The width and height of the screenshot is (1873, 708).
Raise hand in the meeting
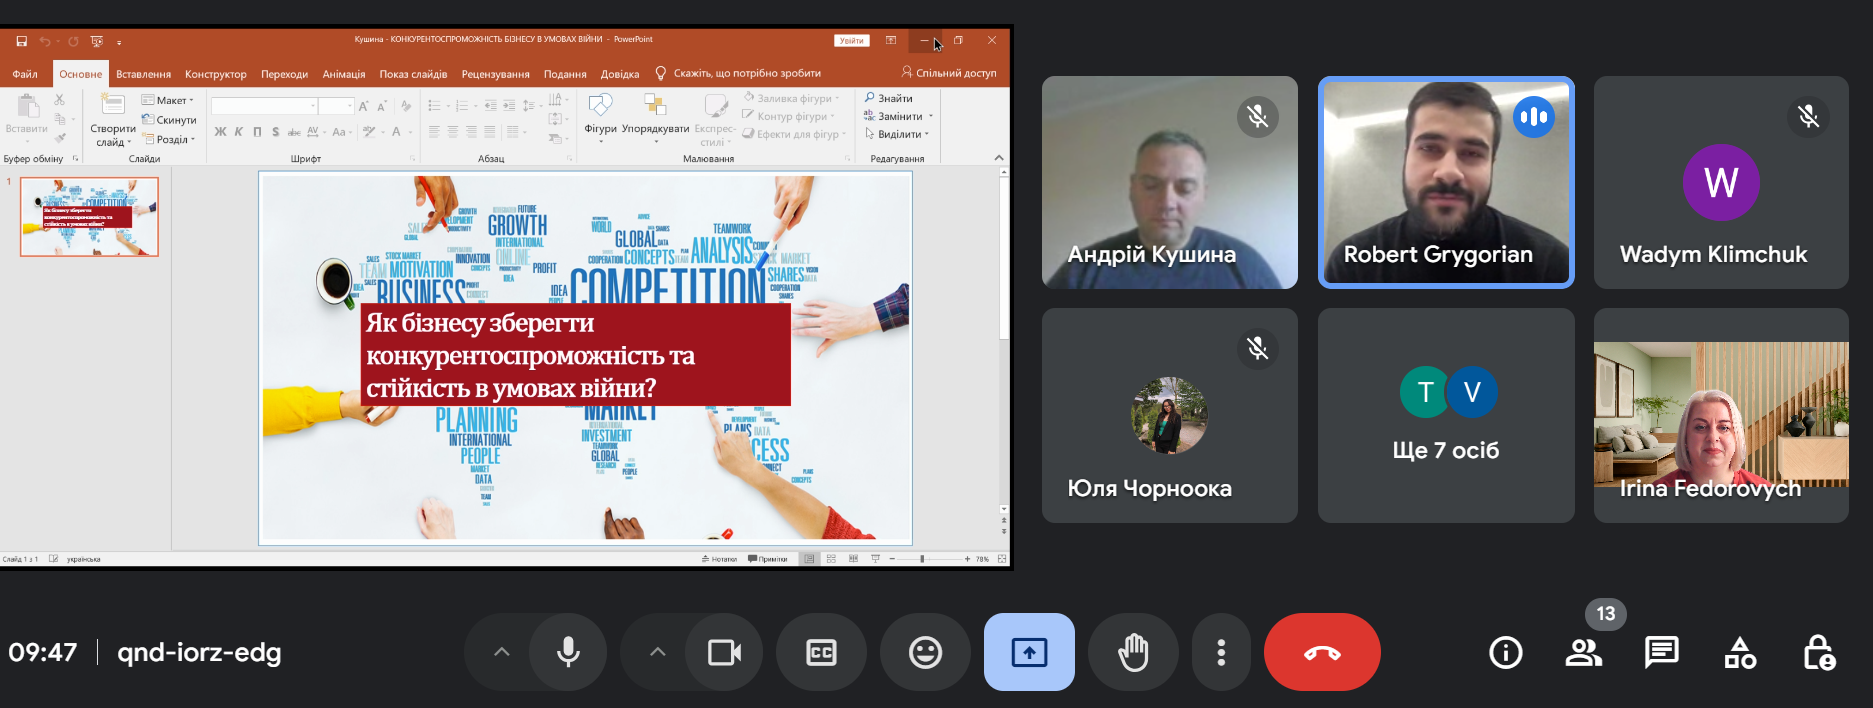[1133, 652]
